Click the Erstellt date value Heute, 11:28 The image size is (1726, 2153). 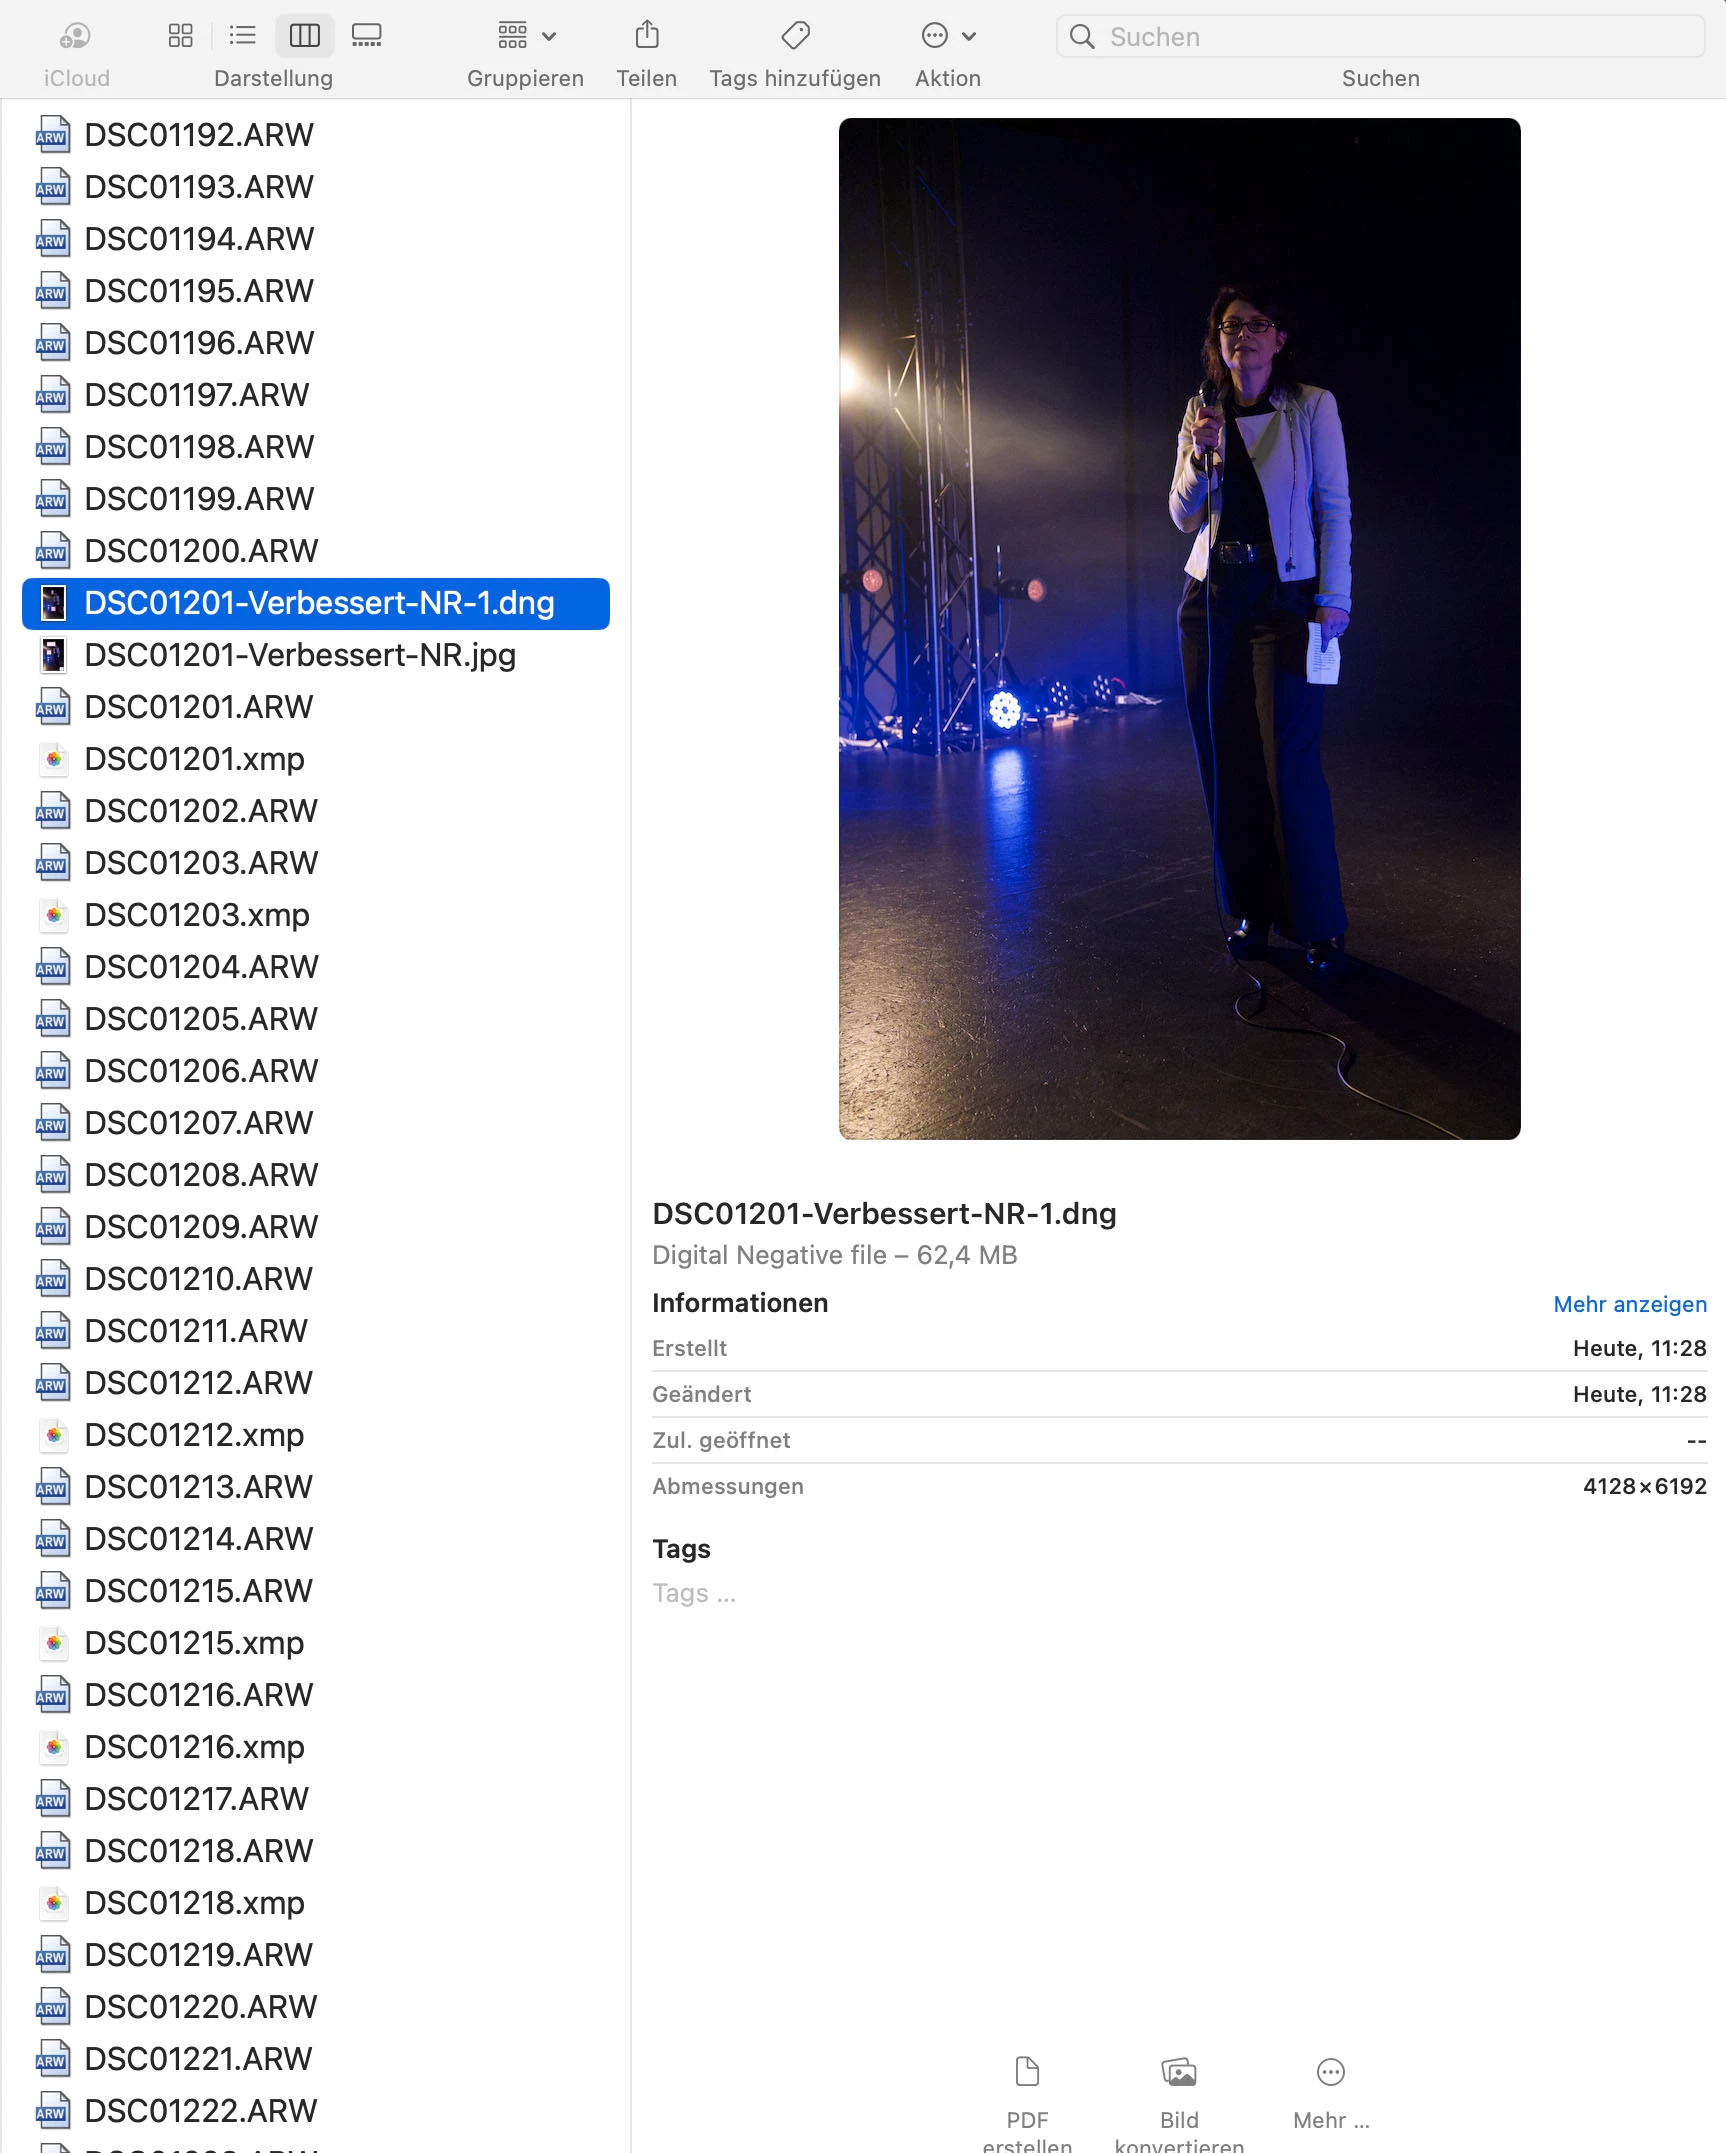[1639, 1349]
